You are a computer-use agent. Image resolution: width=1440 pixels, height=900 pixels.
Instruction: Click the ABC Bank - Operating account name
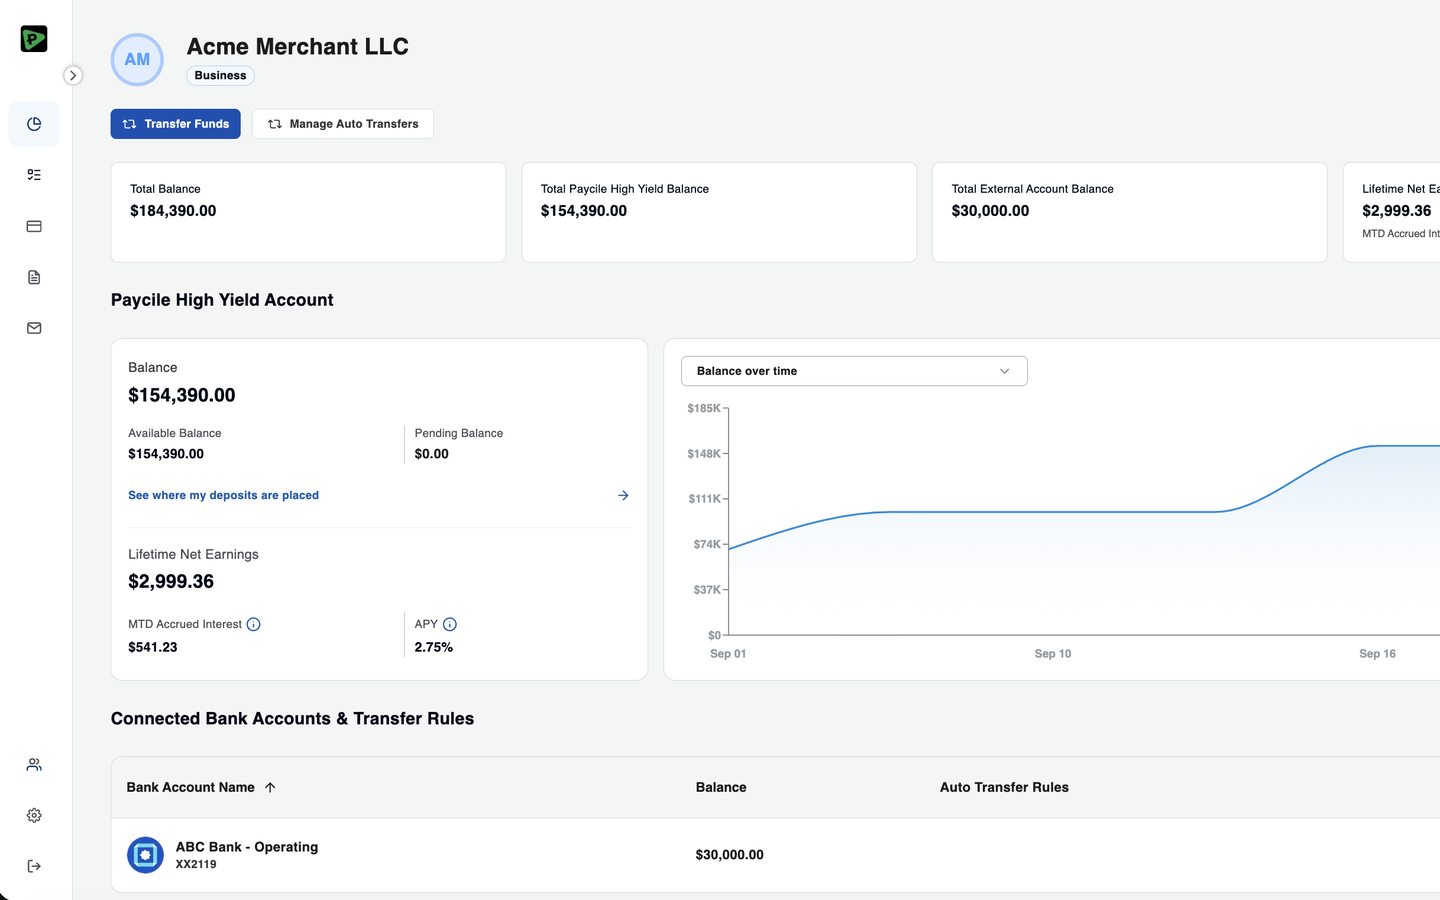[x=247, y=847]
